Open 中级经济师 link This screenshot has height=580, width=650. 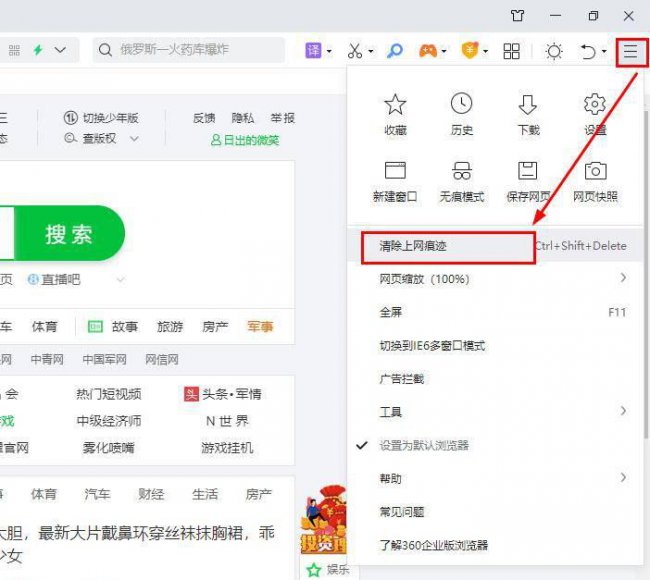click(x=109, y=421)
